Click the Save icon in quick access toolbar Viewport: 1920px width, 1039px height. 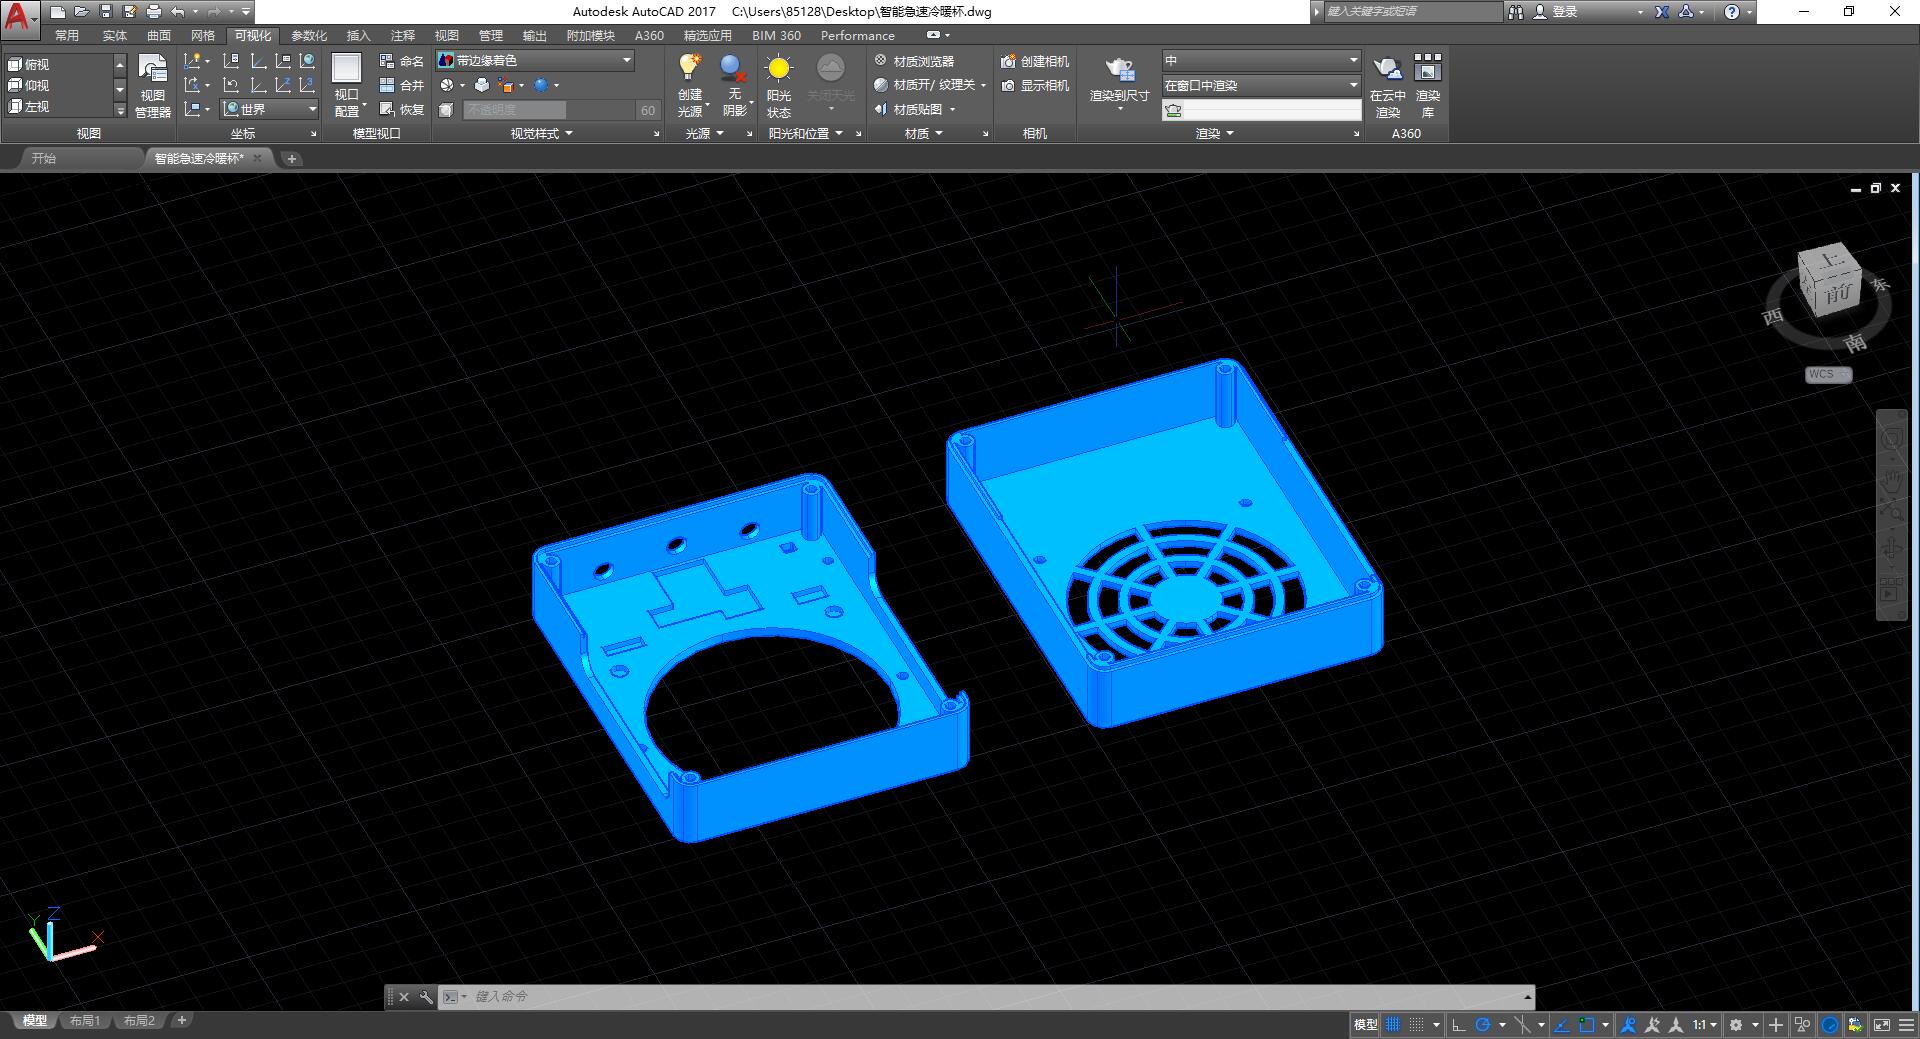pos(106,12)
